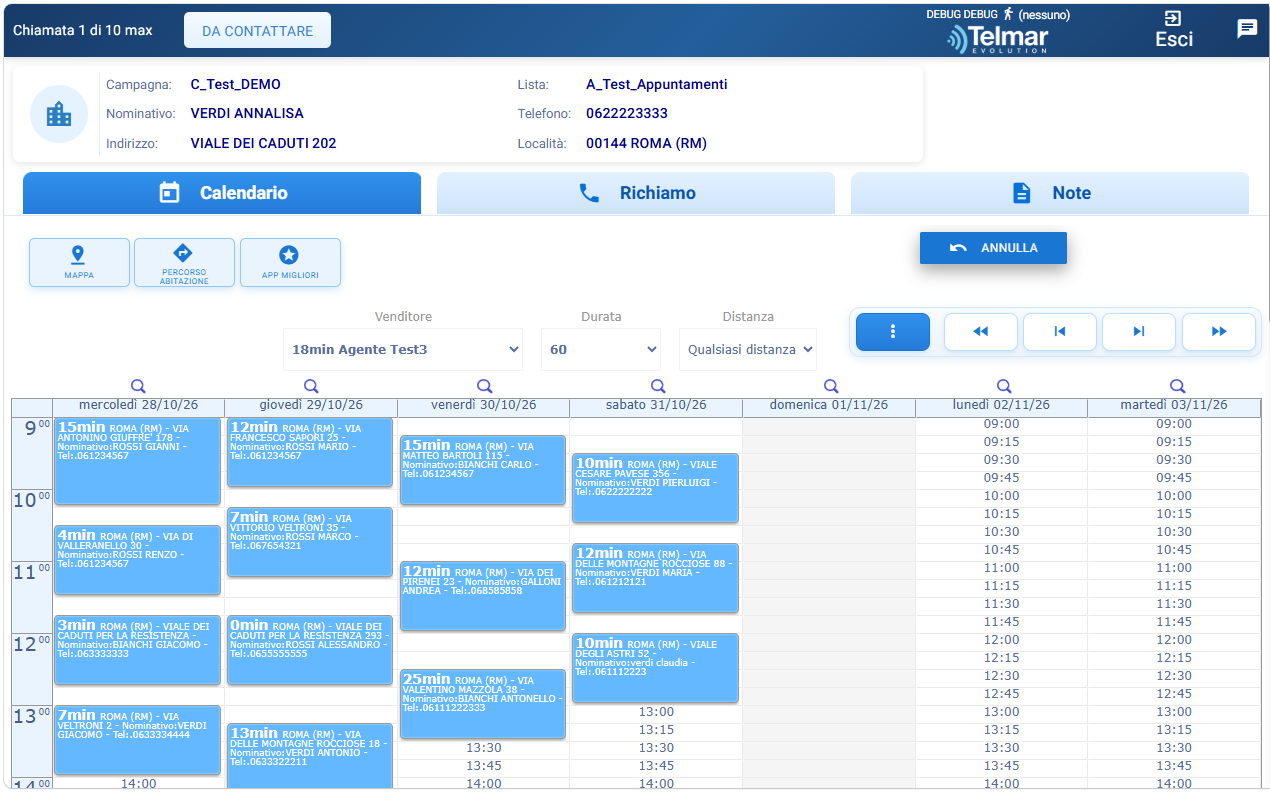Screen dimensions: 1270x792
Task: Click phone number 0622223333
Action: click(x=627, y=114)
